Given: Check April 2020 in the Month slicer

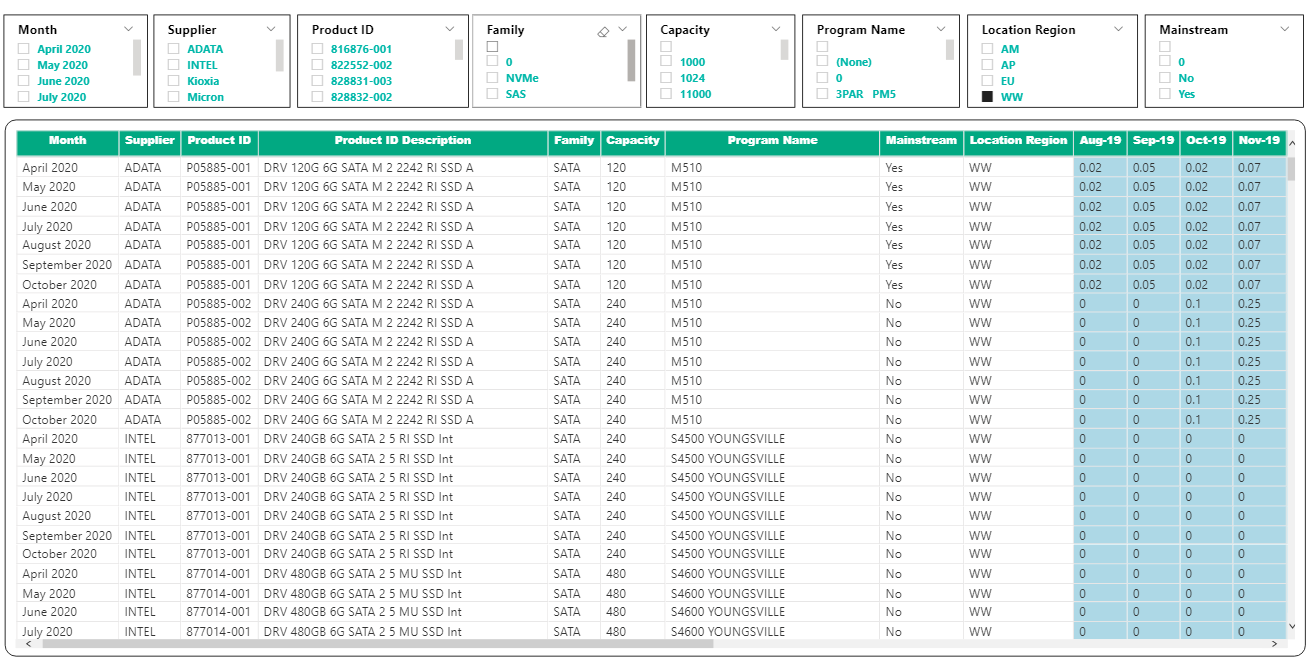Looking at the screenshot, I should 24,49.
